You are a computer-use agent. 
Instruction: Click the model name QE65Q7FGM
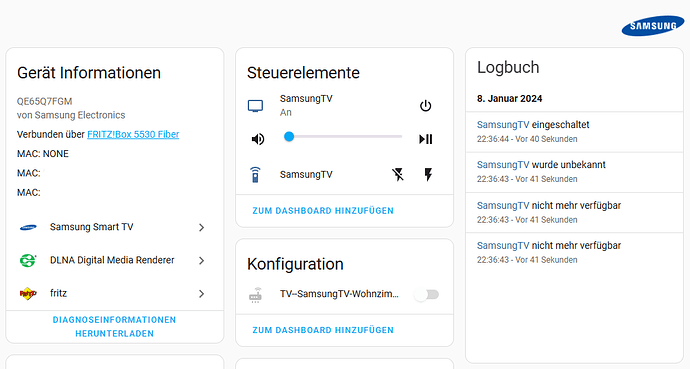point(44,102)
